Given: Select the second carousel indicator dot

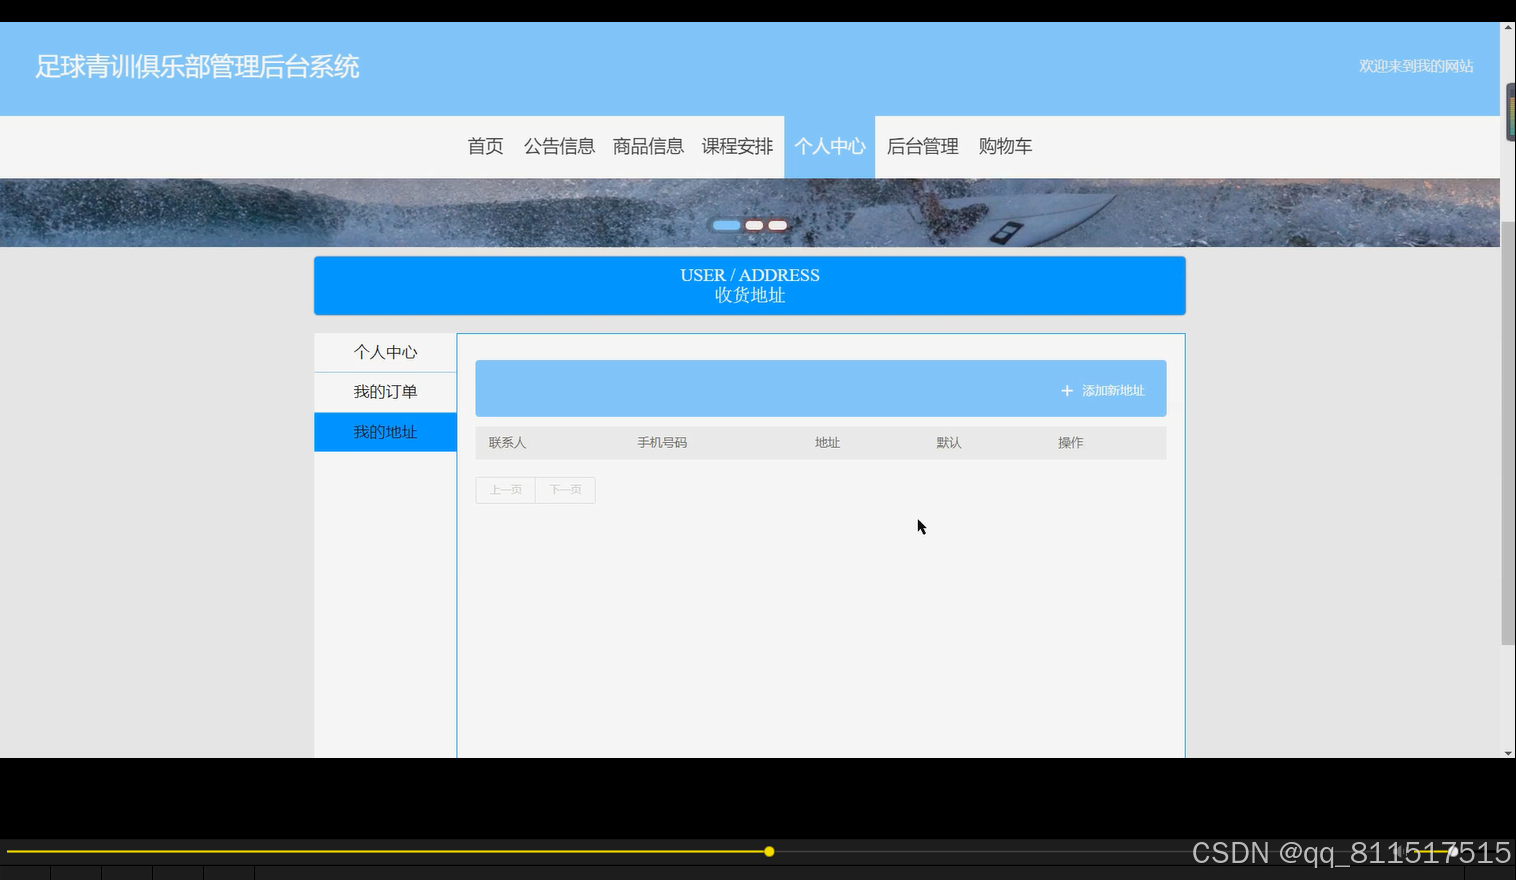Looking at the screenshot, I should [753, 225].
